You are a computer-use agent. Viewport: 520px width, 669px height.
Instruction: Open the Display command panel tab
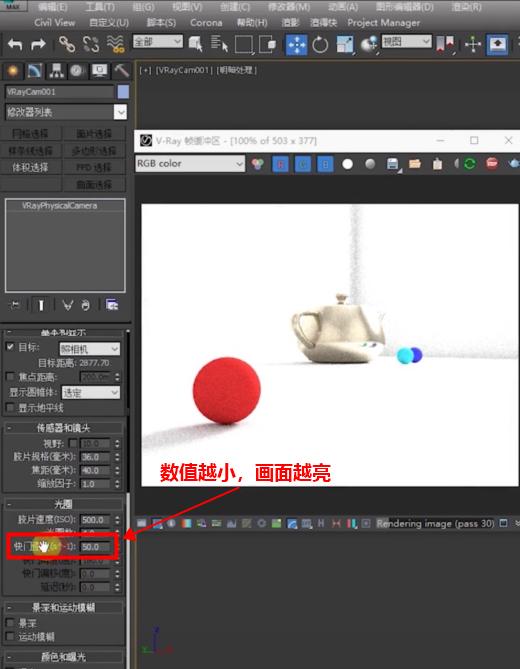(x=99, y=71)
